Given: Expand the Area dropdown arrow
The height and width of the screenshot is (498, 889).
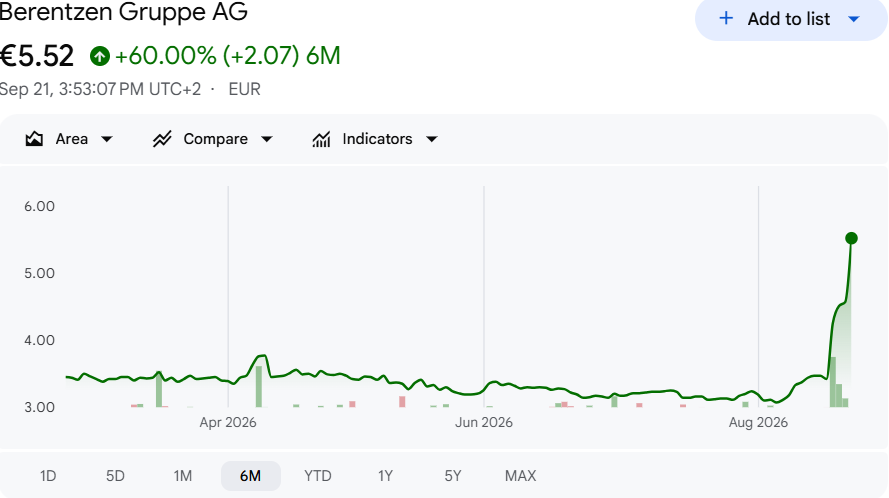Looking at the screenshot, I should click(107, 139).
